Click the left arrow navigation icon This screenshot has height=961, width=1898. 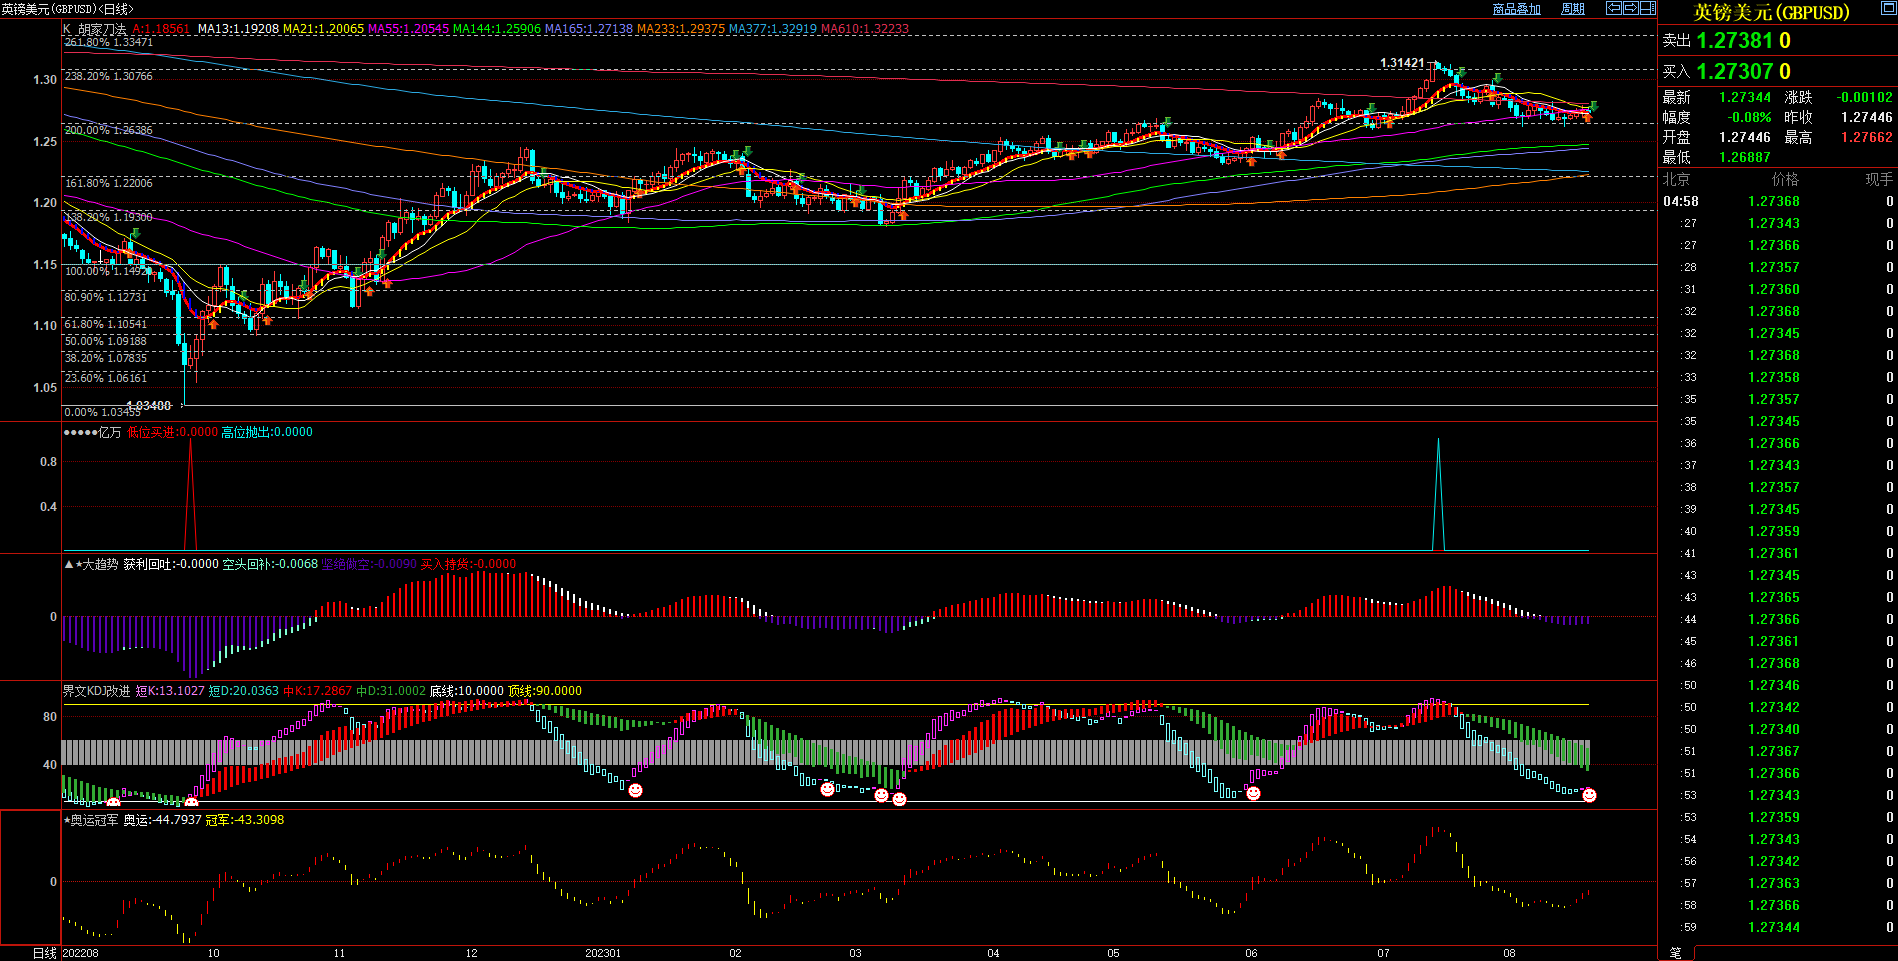1614,8
